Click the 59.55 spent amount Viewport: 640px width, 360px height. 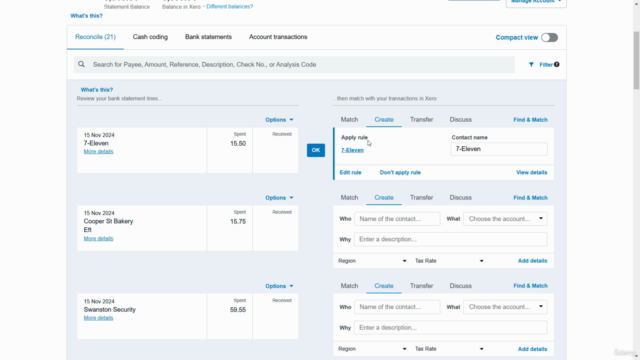pos(238,310)
